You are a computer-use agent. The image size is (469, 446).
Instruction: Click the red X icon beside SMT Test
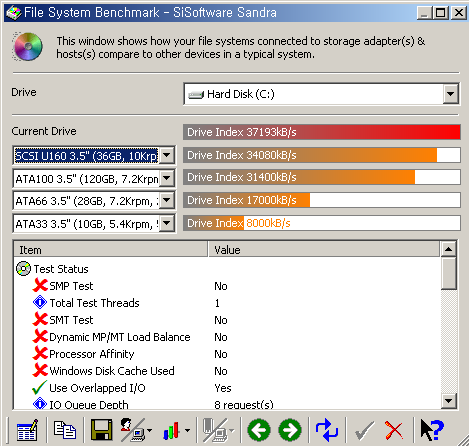click(40, 319)
